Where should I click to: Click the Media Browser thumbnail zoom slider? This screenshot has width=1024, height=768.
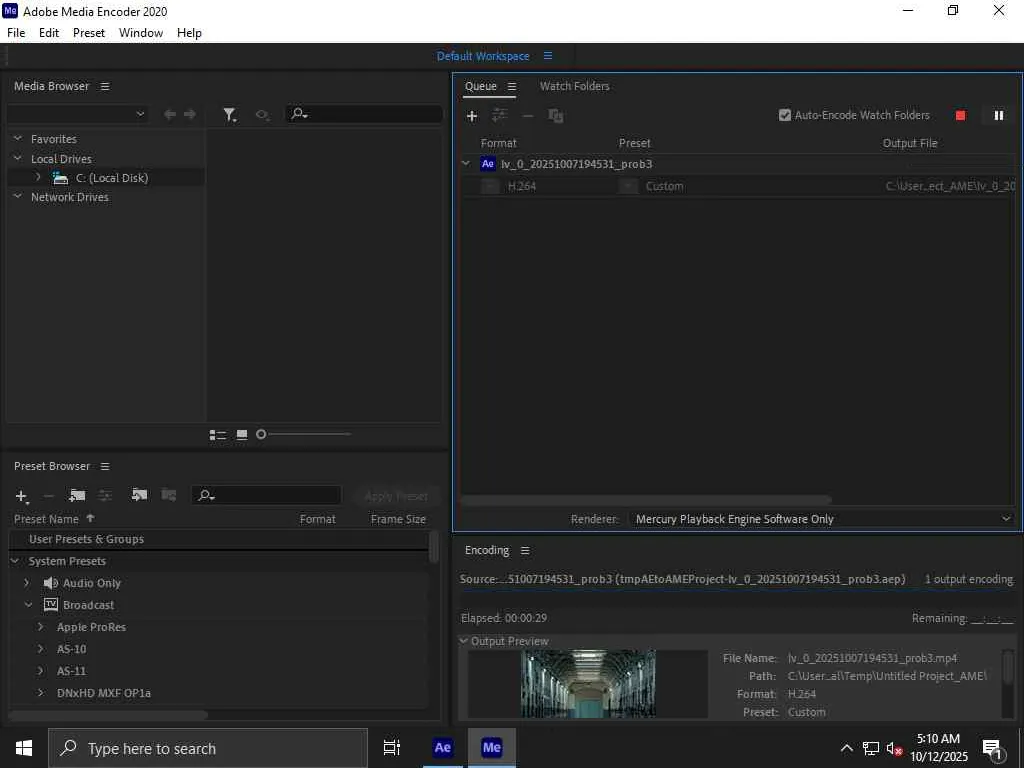(x=306, y=435)
